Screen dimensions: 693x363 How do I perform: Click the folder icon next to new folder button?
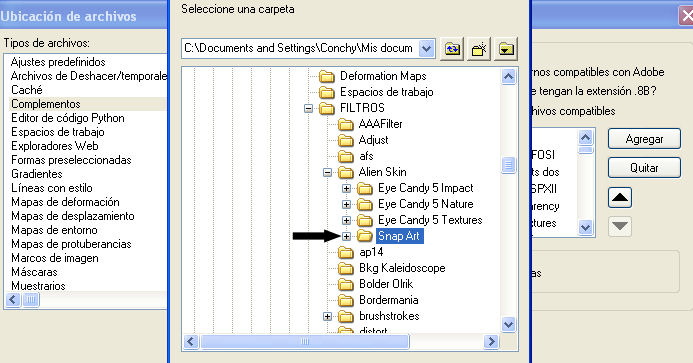click(506, 48)
